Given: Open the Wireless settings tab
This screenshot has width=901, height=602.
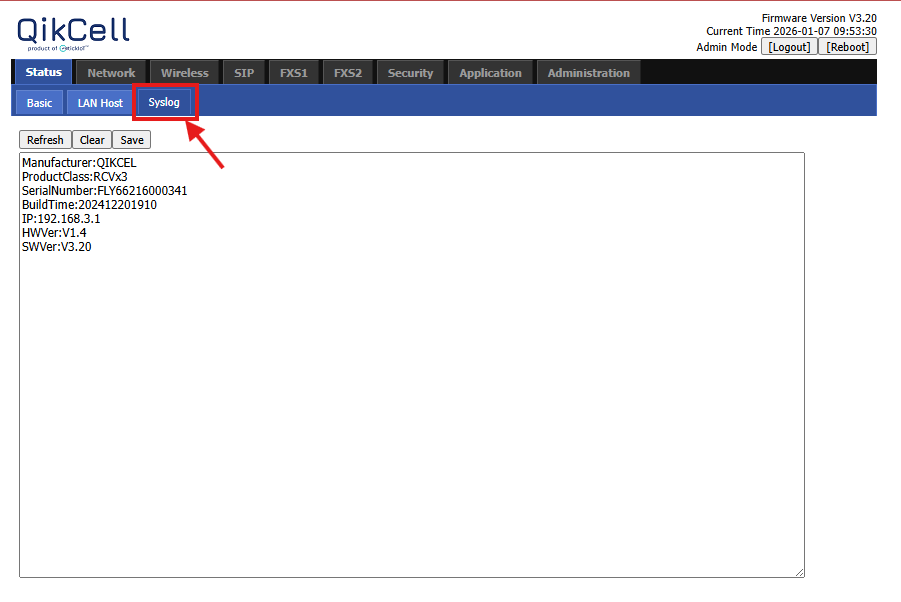Looking at the screenshot, I should (185, 73).
